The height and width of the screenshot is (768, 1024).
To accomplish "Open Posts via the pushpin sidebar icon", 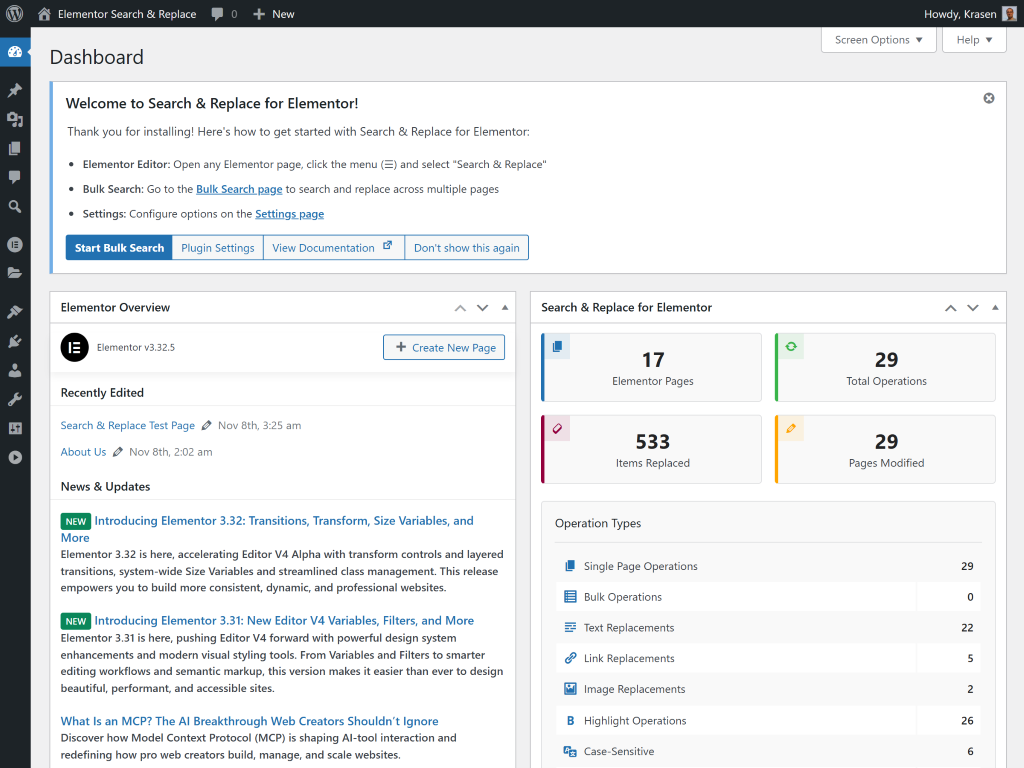I will 15,90.
